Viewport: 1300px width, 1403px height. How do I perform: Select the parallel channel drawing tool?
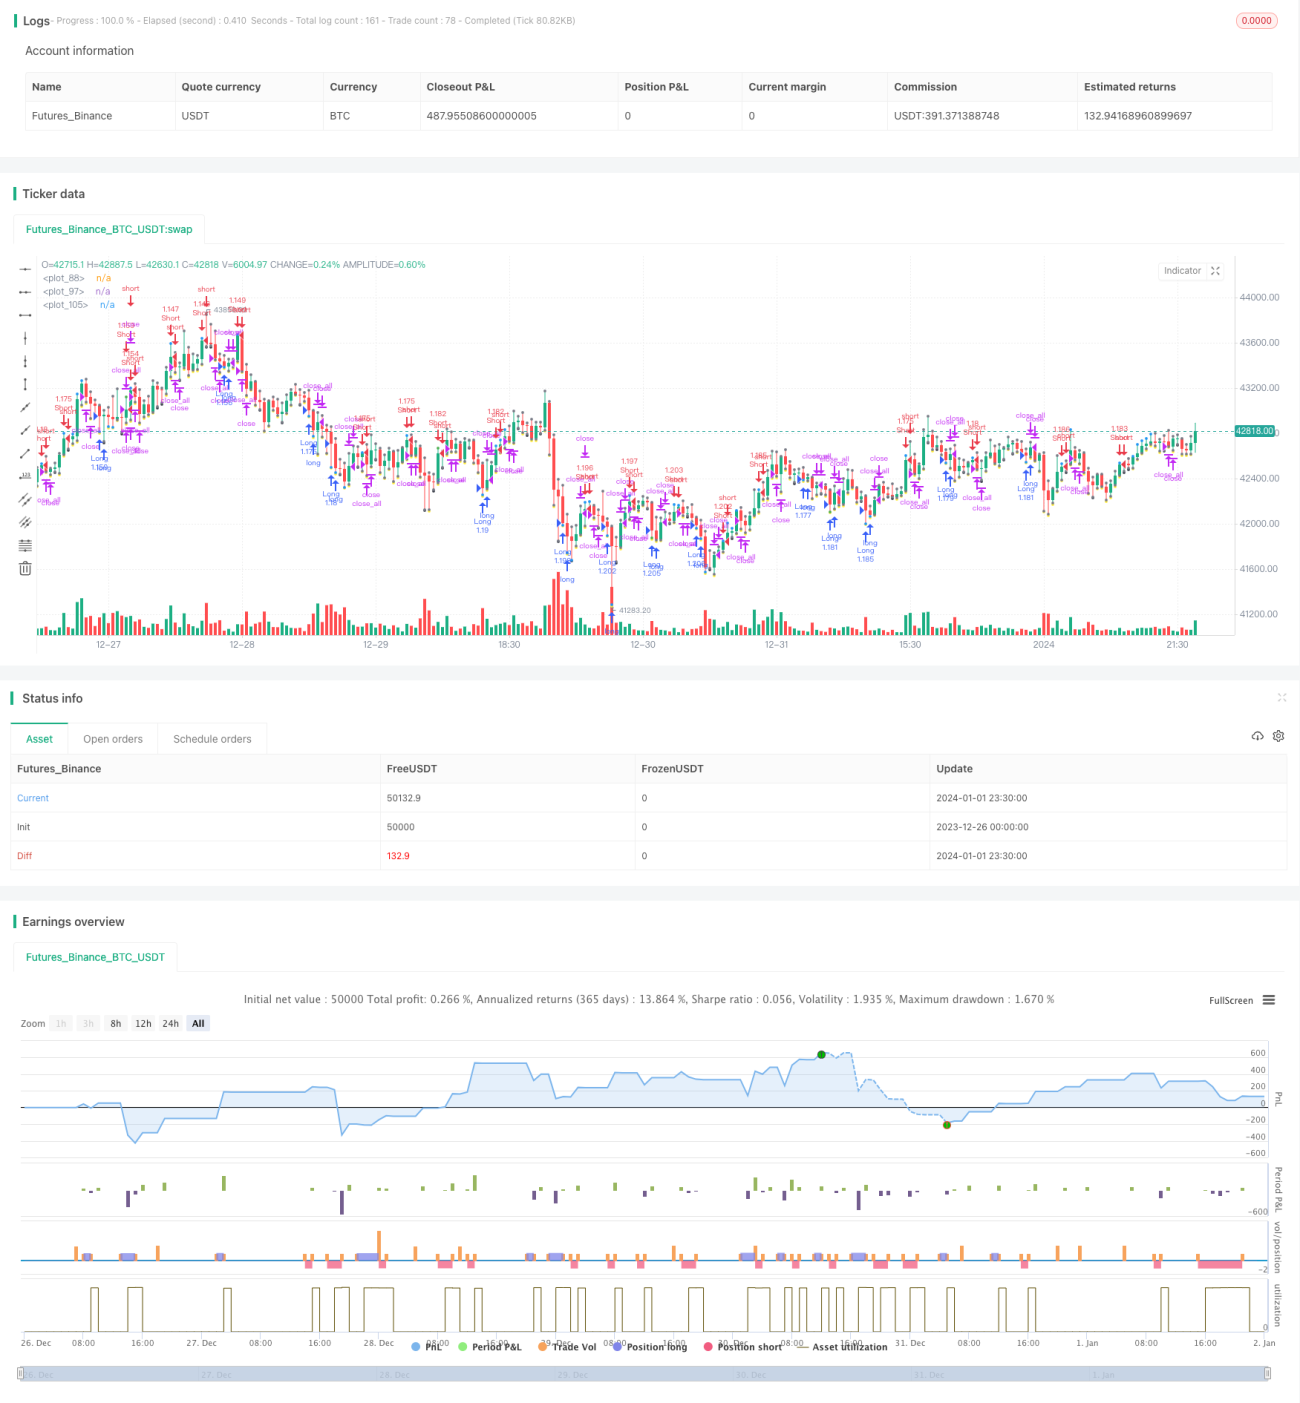pos(25,499)
